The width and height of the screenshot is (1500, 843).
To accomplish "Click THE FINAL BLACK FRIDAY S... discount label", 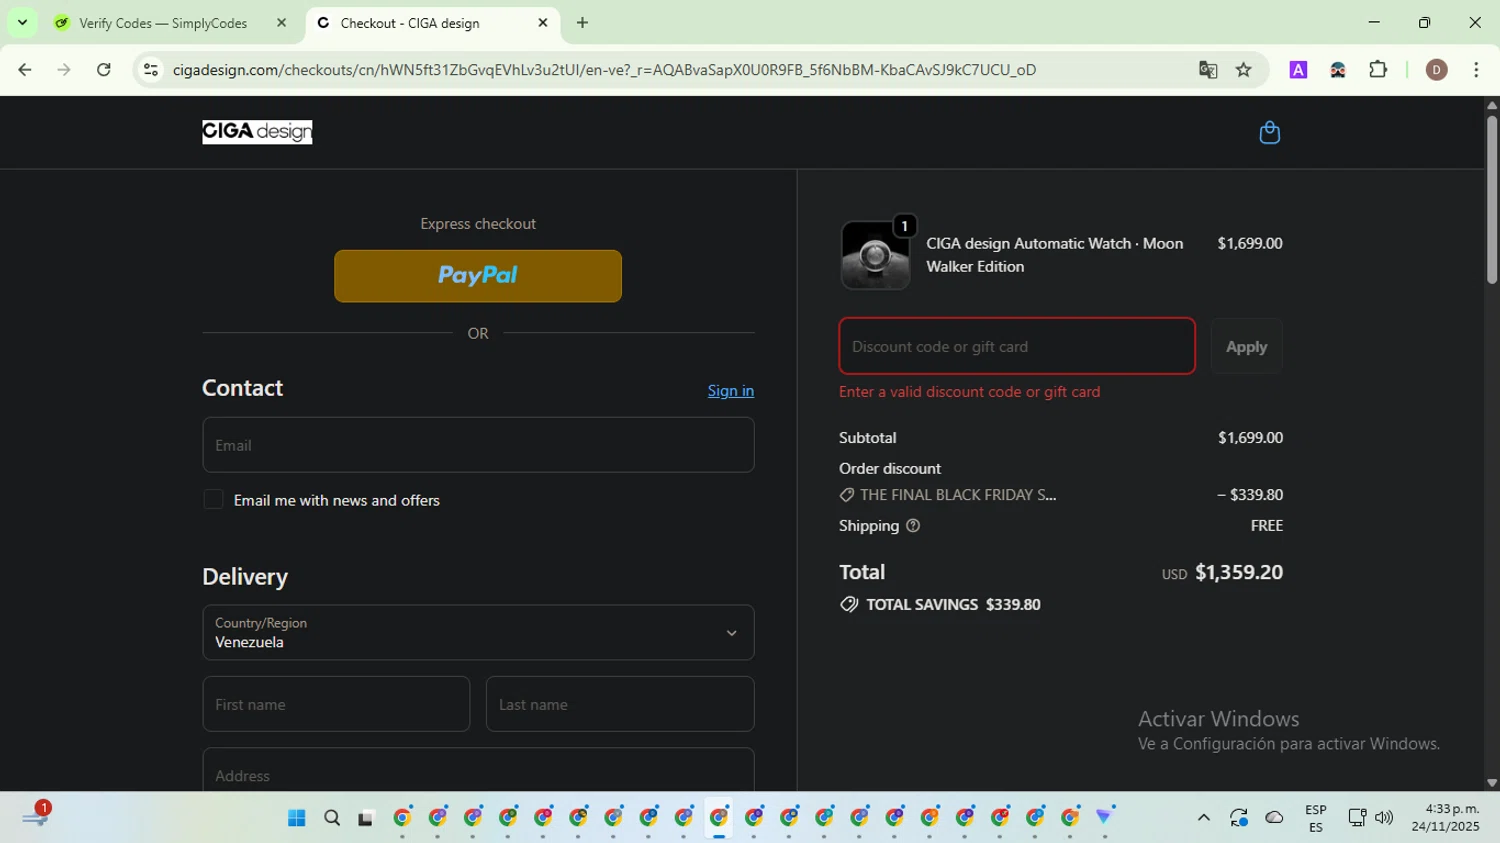I will coord(958,495).
